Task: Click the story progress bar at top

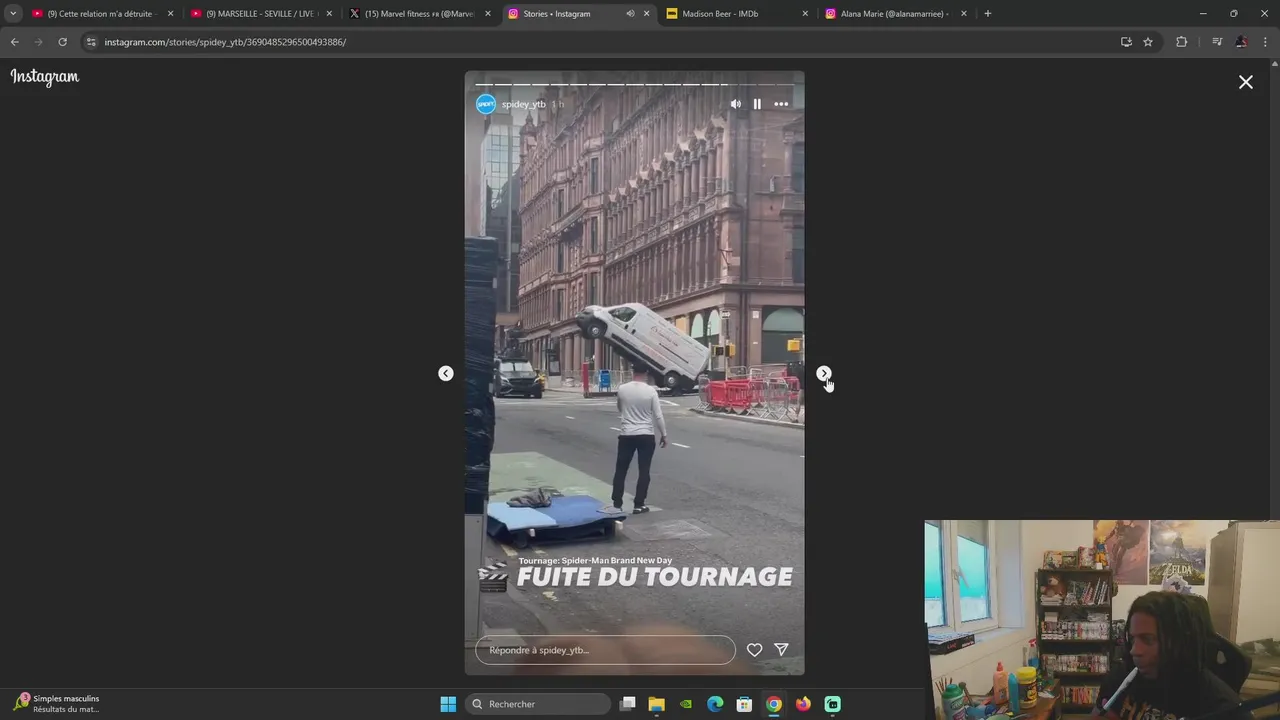Action: coord(634,84)
